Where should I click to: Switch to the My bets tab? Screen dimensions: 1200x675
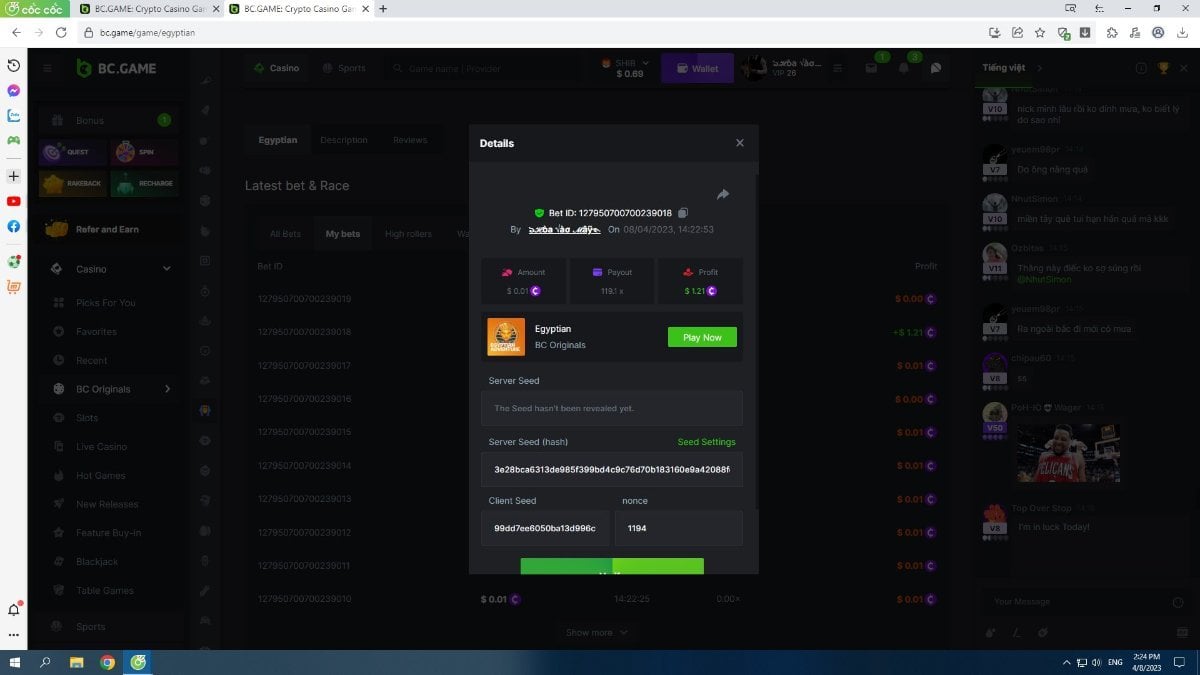click(342, 234)
